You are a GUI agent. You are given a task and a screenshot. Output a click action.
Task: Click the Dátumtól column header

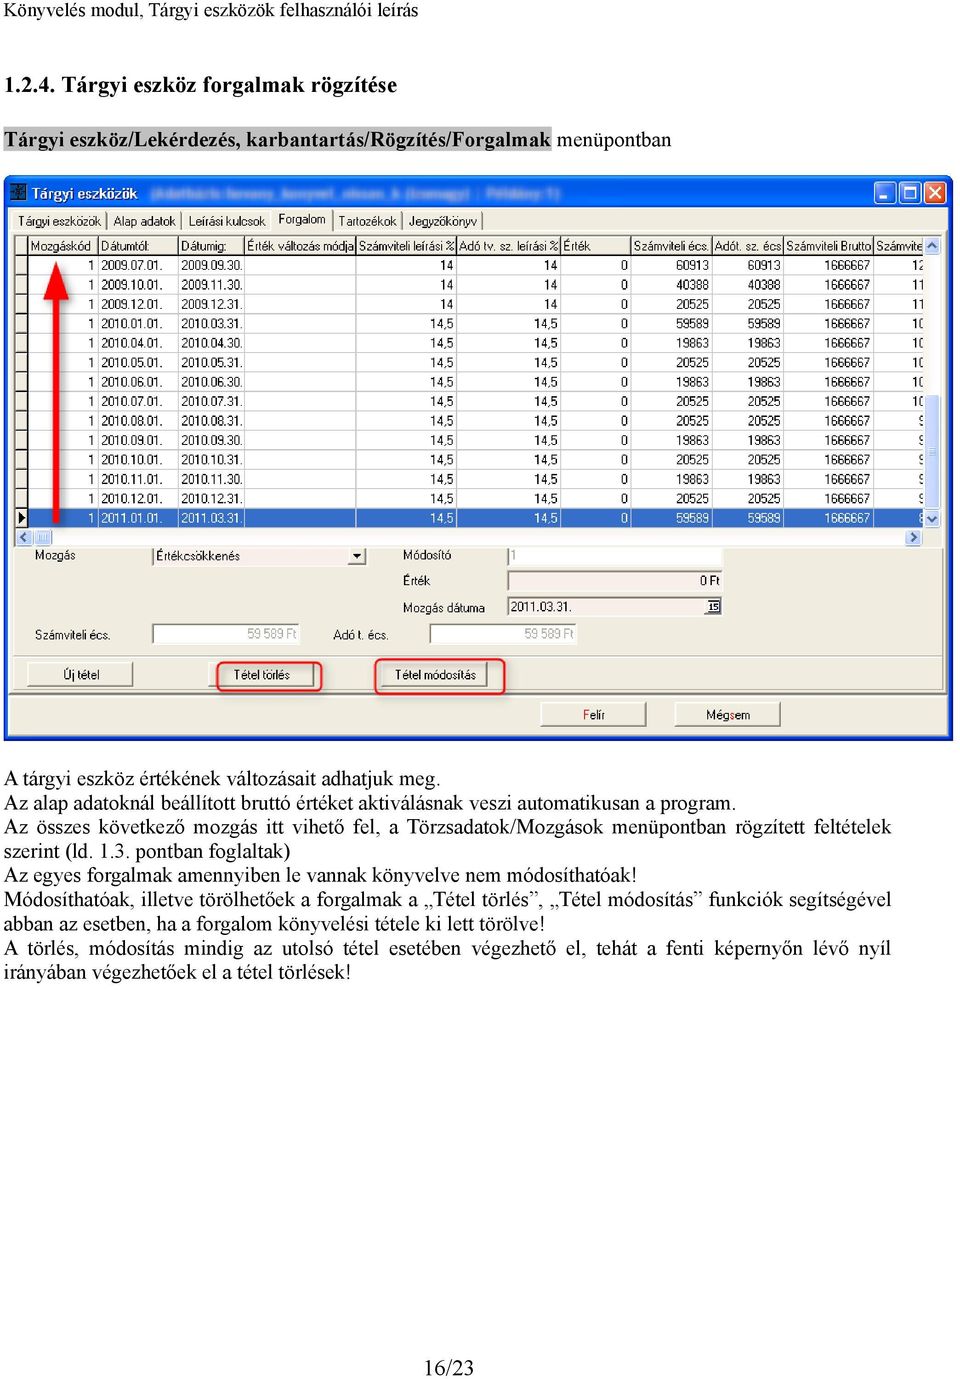click(x=137, y=246)
